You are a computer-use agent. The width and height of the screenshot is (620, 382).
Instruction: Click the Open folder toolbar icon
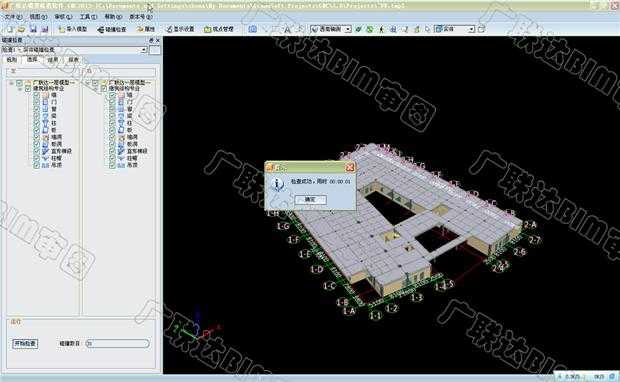coord(21,29)
